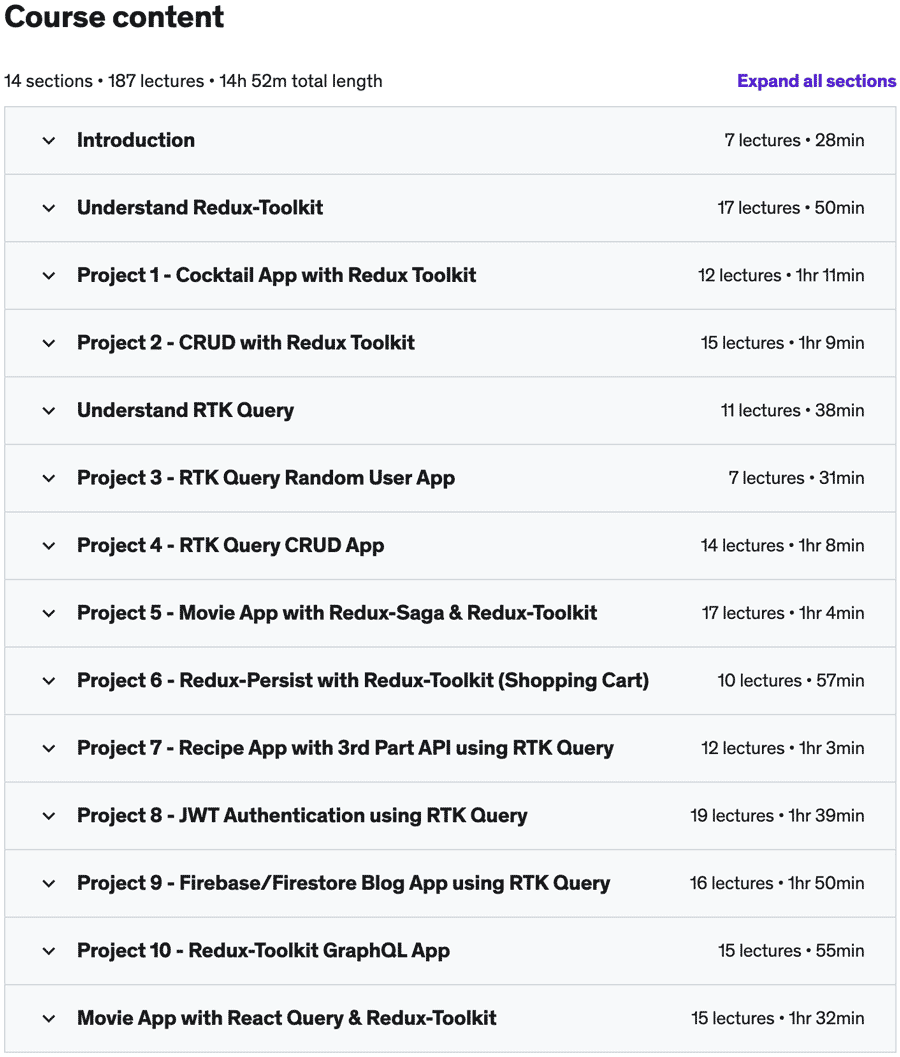
Task: Click the 7 lectures 31min label
Action: point(796,478)
